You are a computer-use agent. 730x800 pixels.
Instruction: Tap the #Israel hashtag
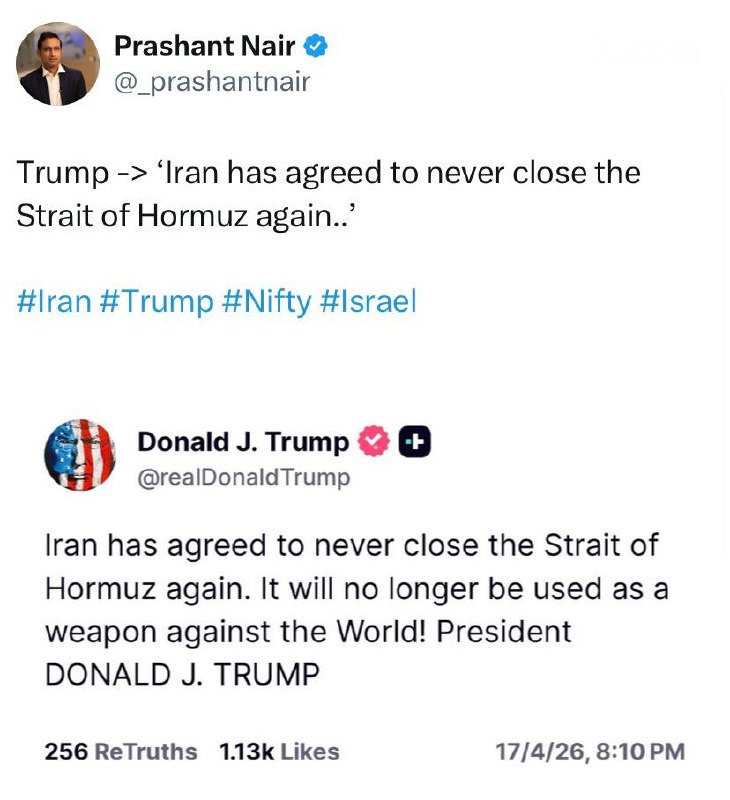367,301
